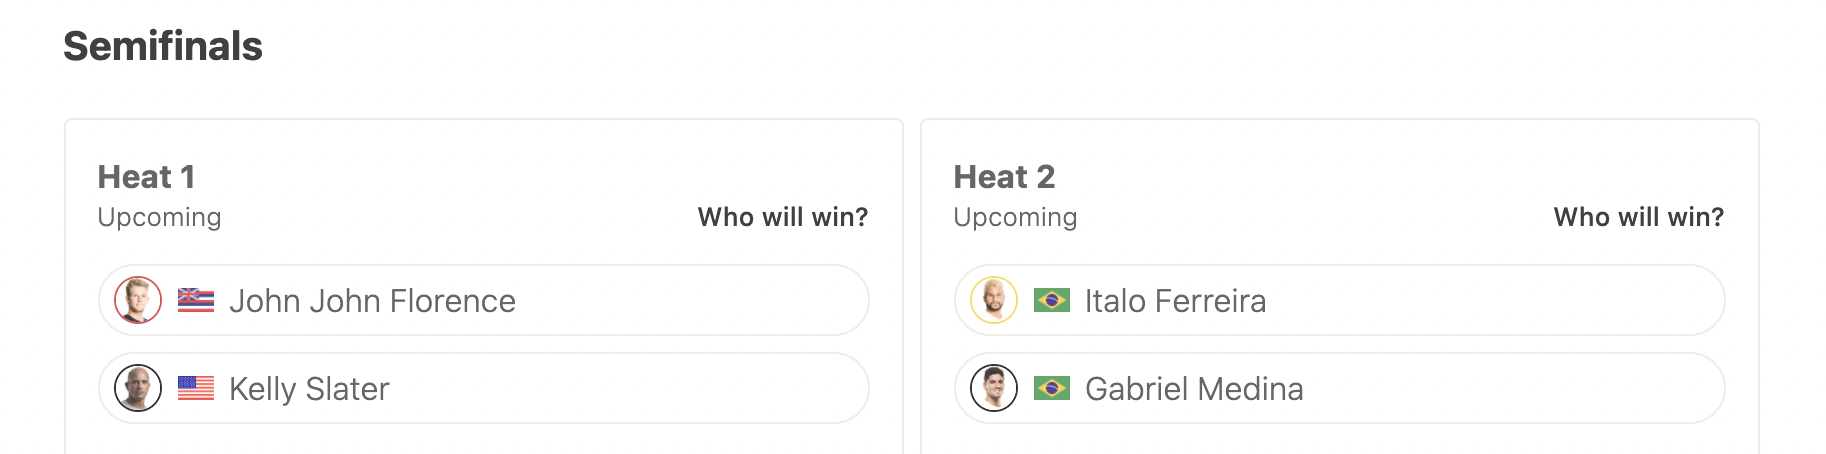Image resolution: width=1826 pixels, height=454 pixels.
Task: Open the Heat 1 title
Action: (147, 177)
